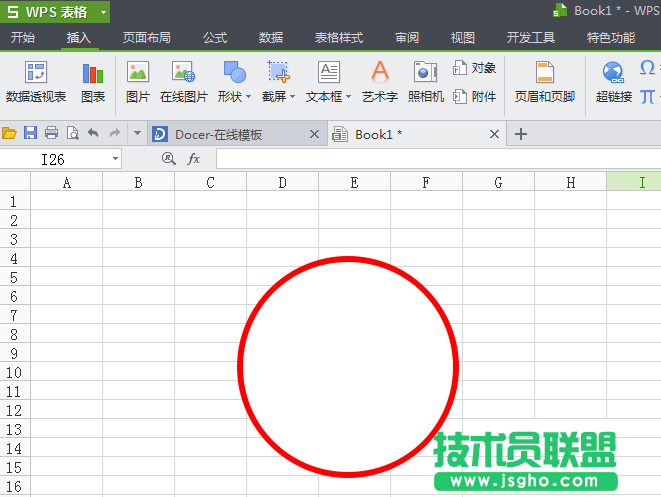Insert an 附件 attachment
This screenshot has height=497, width=661.
click(475, 97)
